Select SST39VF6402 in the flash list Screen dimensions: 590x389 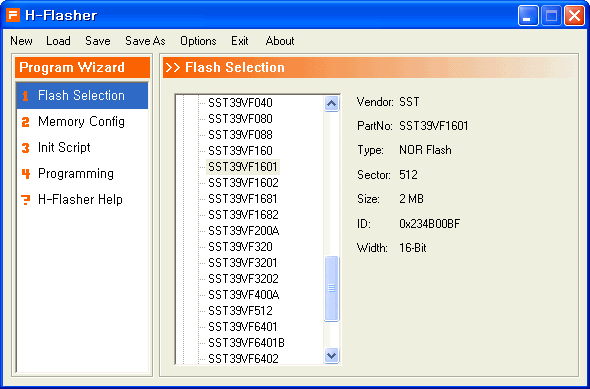(243, 359)
